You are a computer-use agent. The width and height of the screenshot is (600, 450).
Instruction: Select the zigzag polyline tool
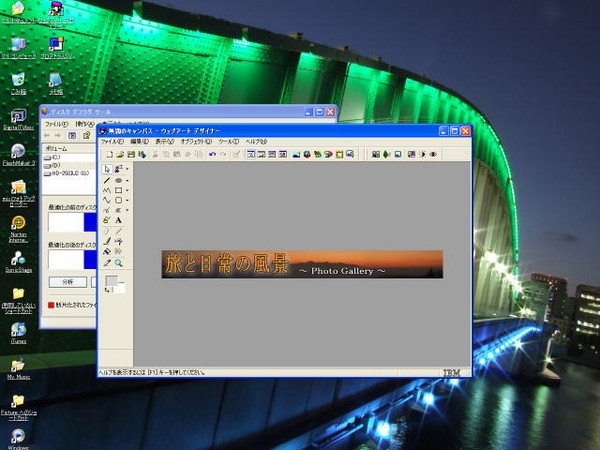107,190
